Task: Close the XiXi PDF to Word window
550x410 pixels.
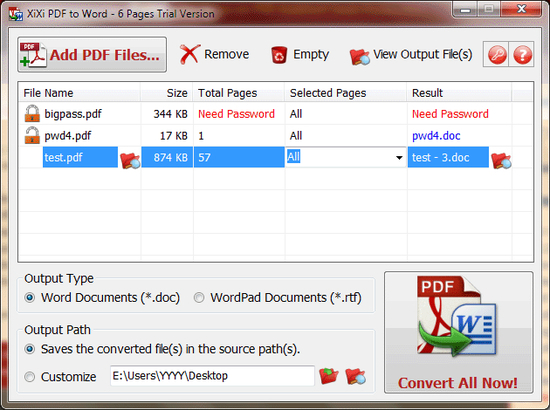Action: pyautogui.click(x=521, y=9)
